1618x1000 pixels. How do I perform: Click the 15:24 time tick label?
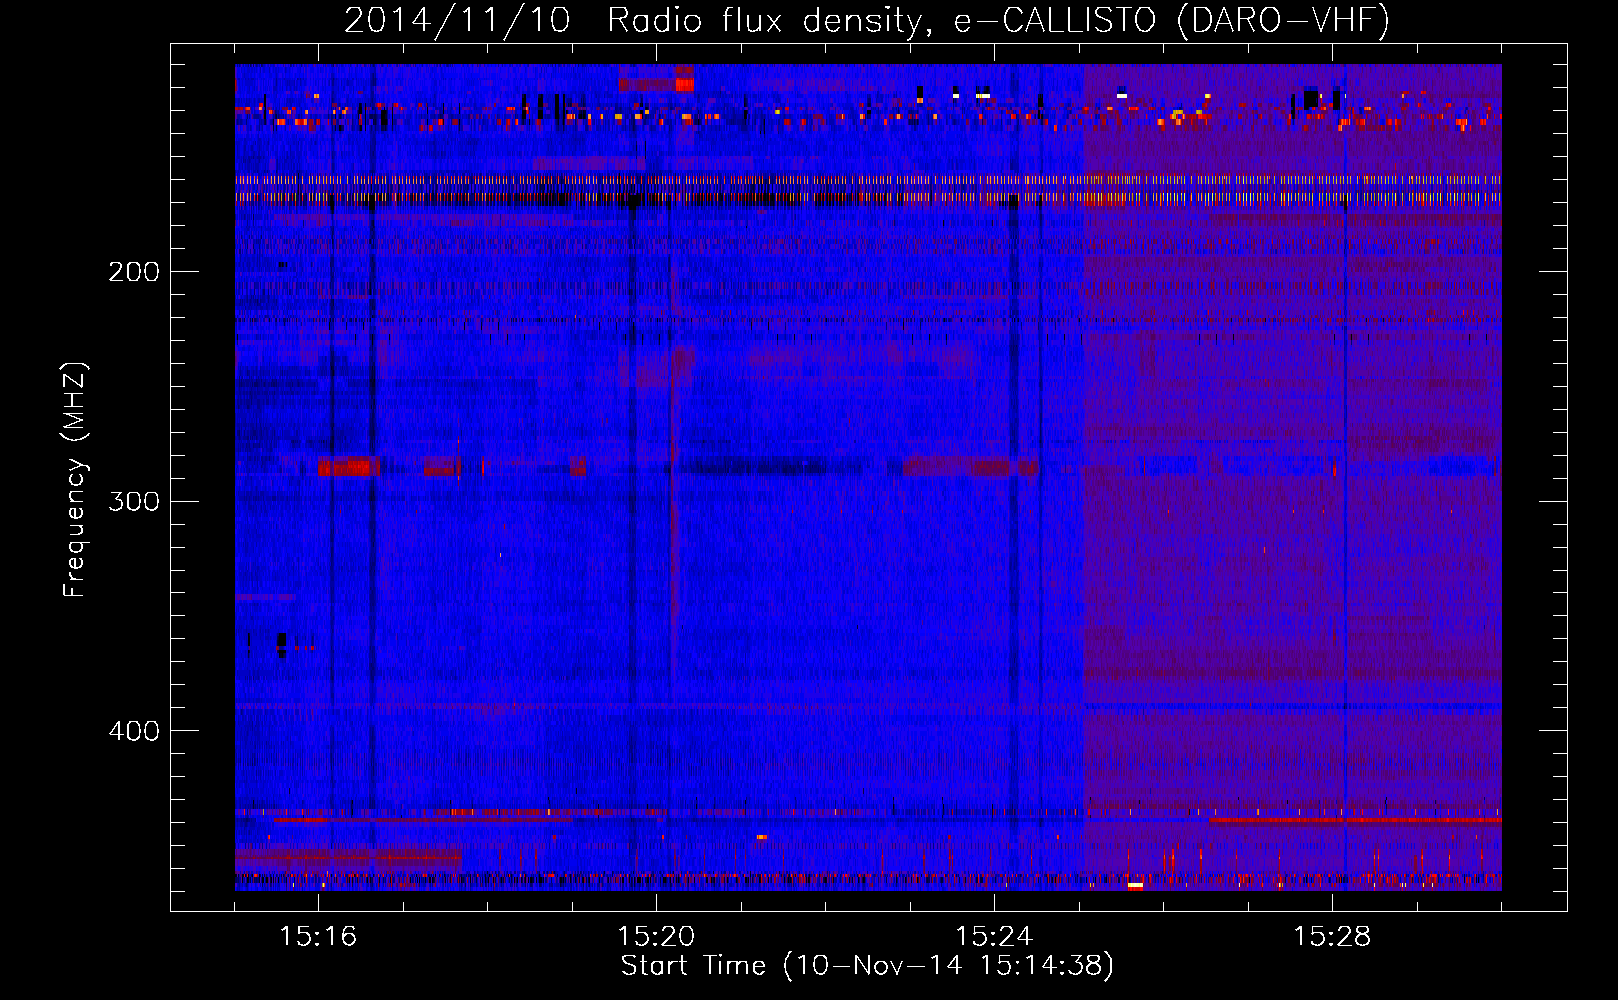click(x=994, y=937)
